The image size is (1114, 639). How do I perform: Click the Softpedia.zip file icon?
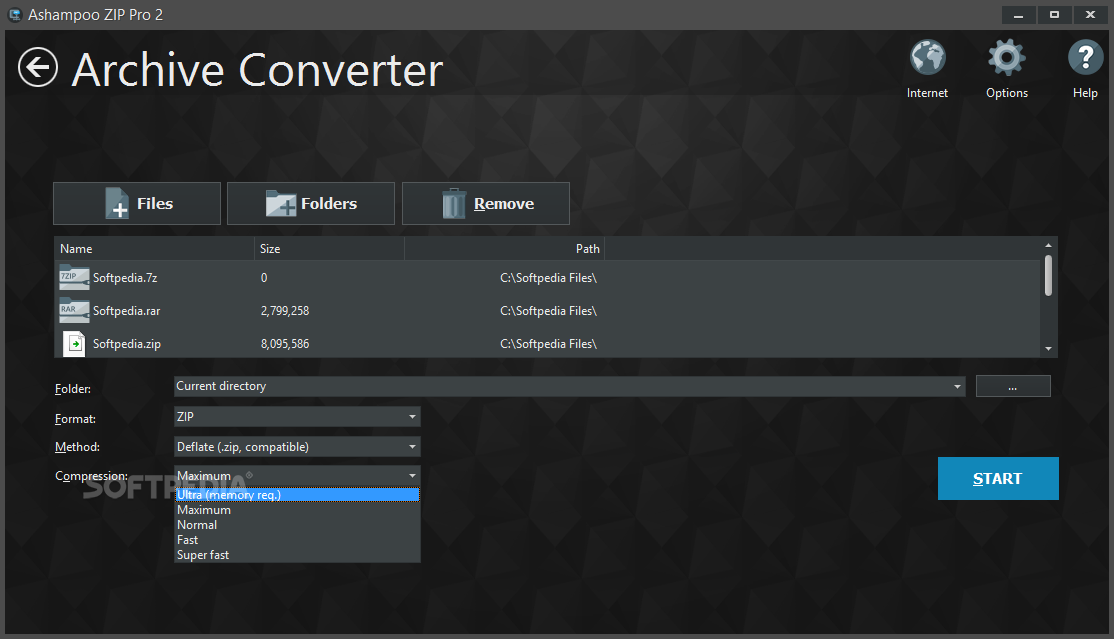pos(74,343)
